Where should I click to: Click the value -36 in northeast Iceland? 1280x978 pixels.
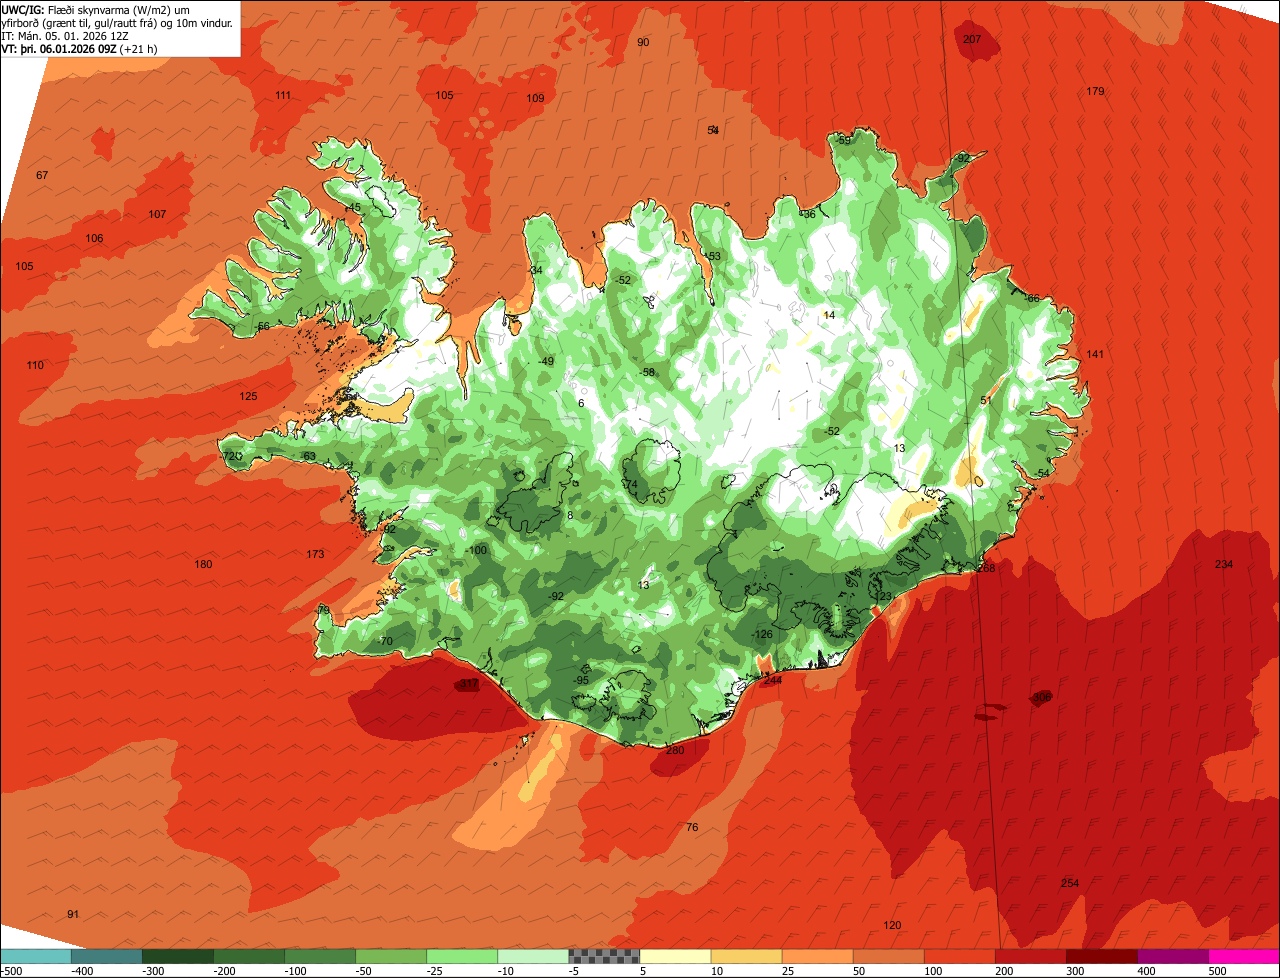(x=808, y=214)
